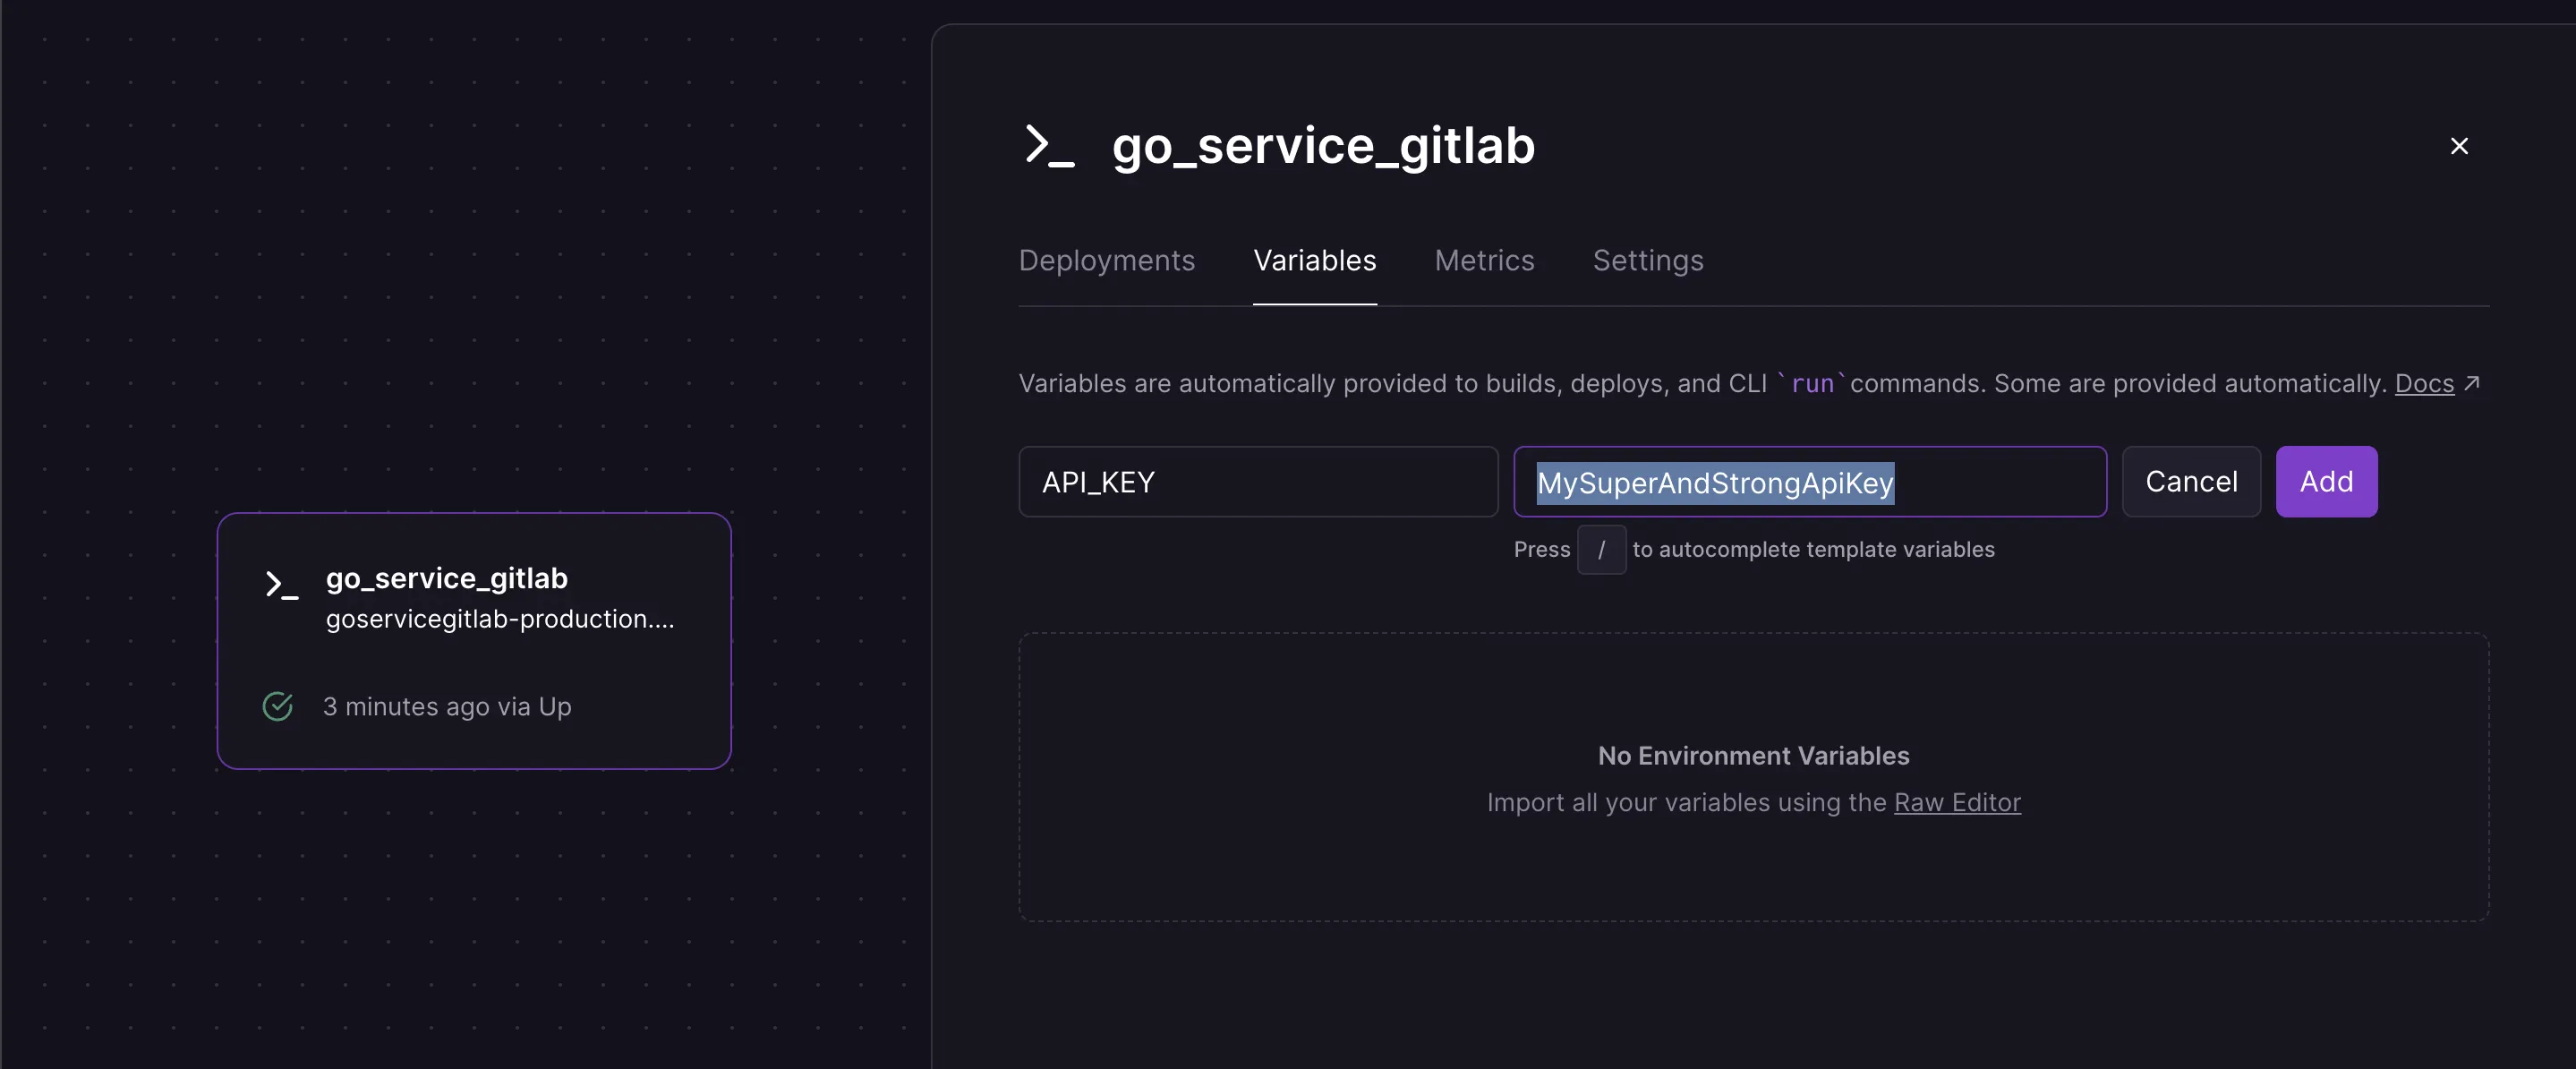Open the Raw Editor link
The width and height of the screenshot is (2576, 1069).
point(1956,802)
